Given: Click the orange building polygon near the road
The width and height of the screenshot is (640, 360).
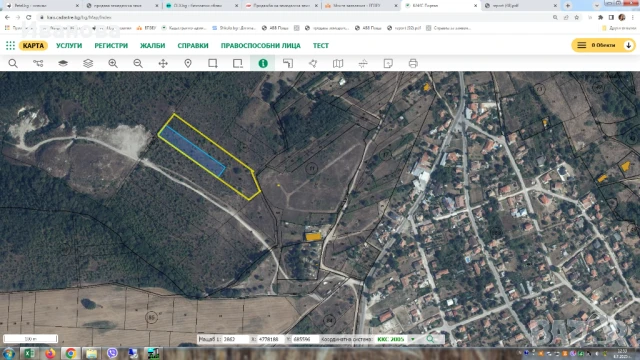Looking at the screenshot, I should 313,237.
